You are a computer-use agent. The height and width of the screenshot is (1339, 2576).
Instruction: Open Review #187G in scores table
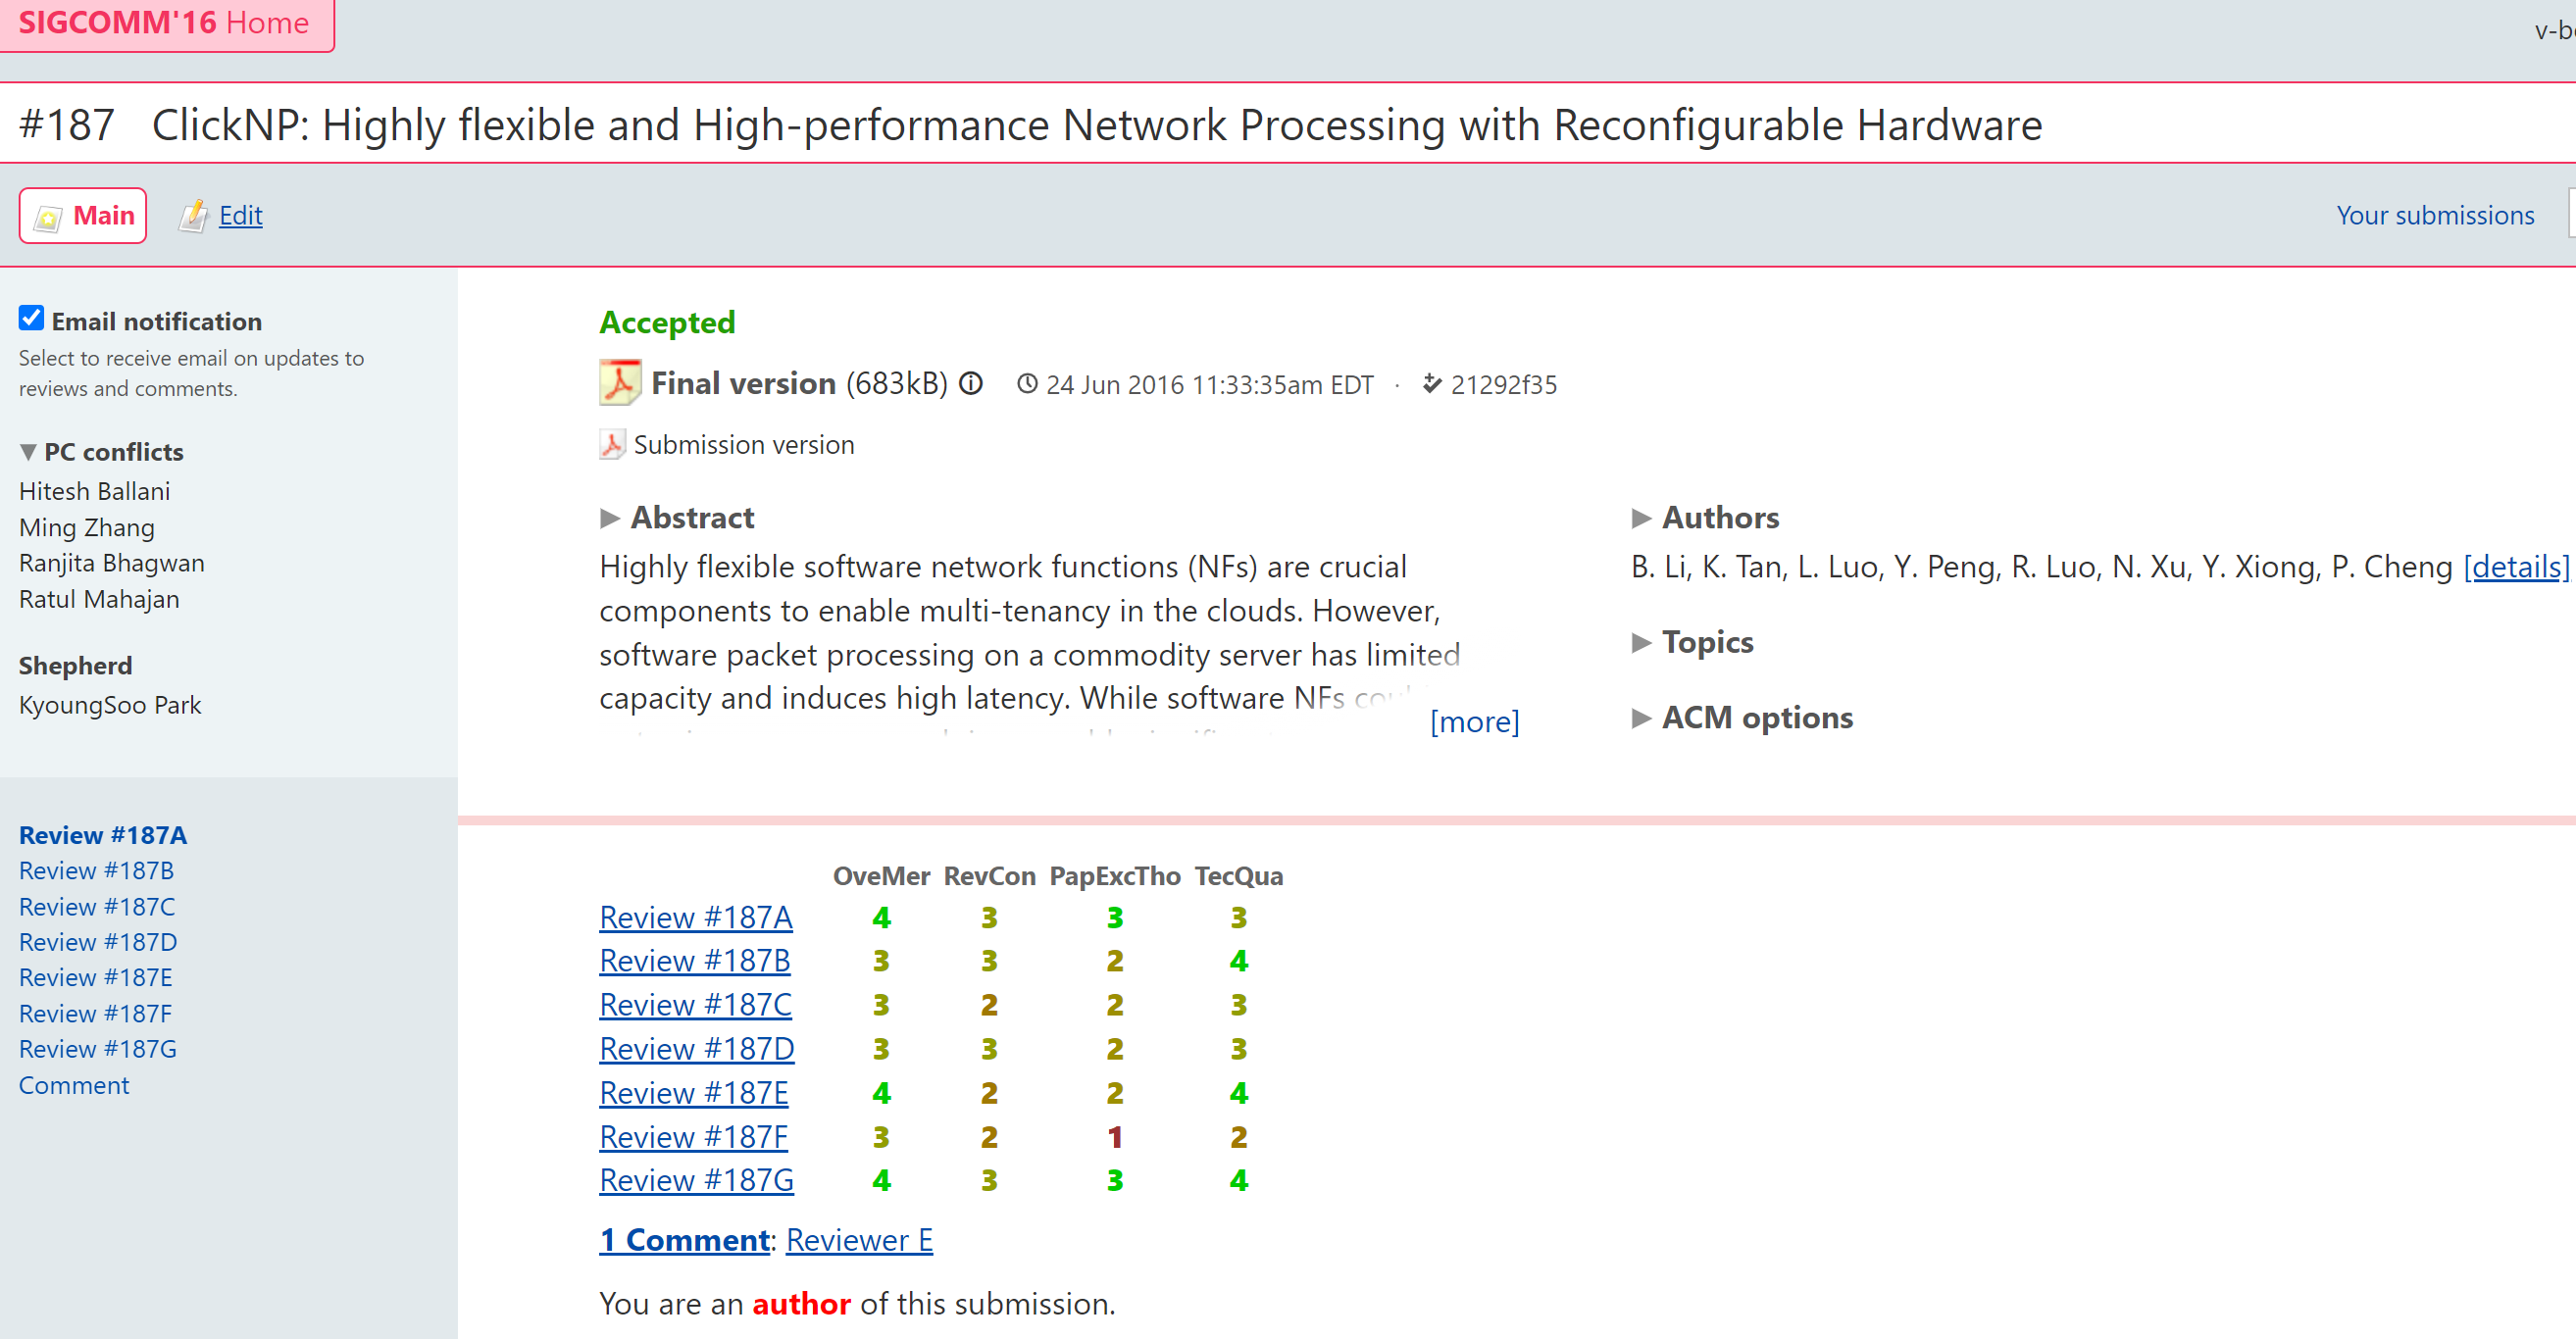tap(697, 1180)
